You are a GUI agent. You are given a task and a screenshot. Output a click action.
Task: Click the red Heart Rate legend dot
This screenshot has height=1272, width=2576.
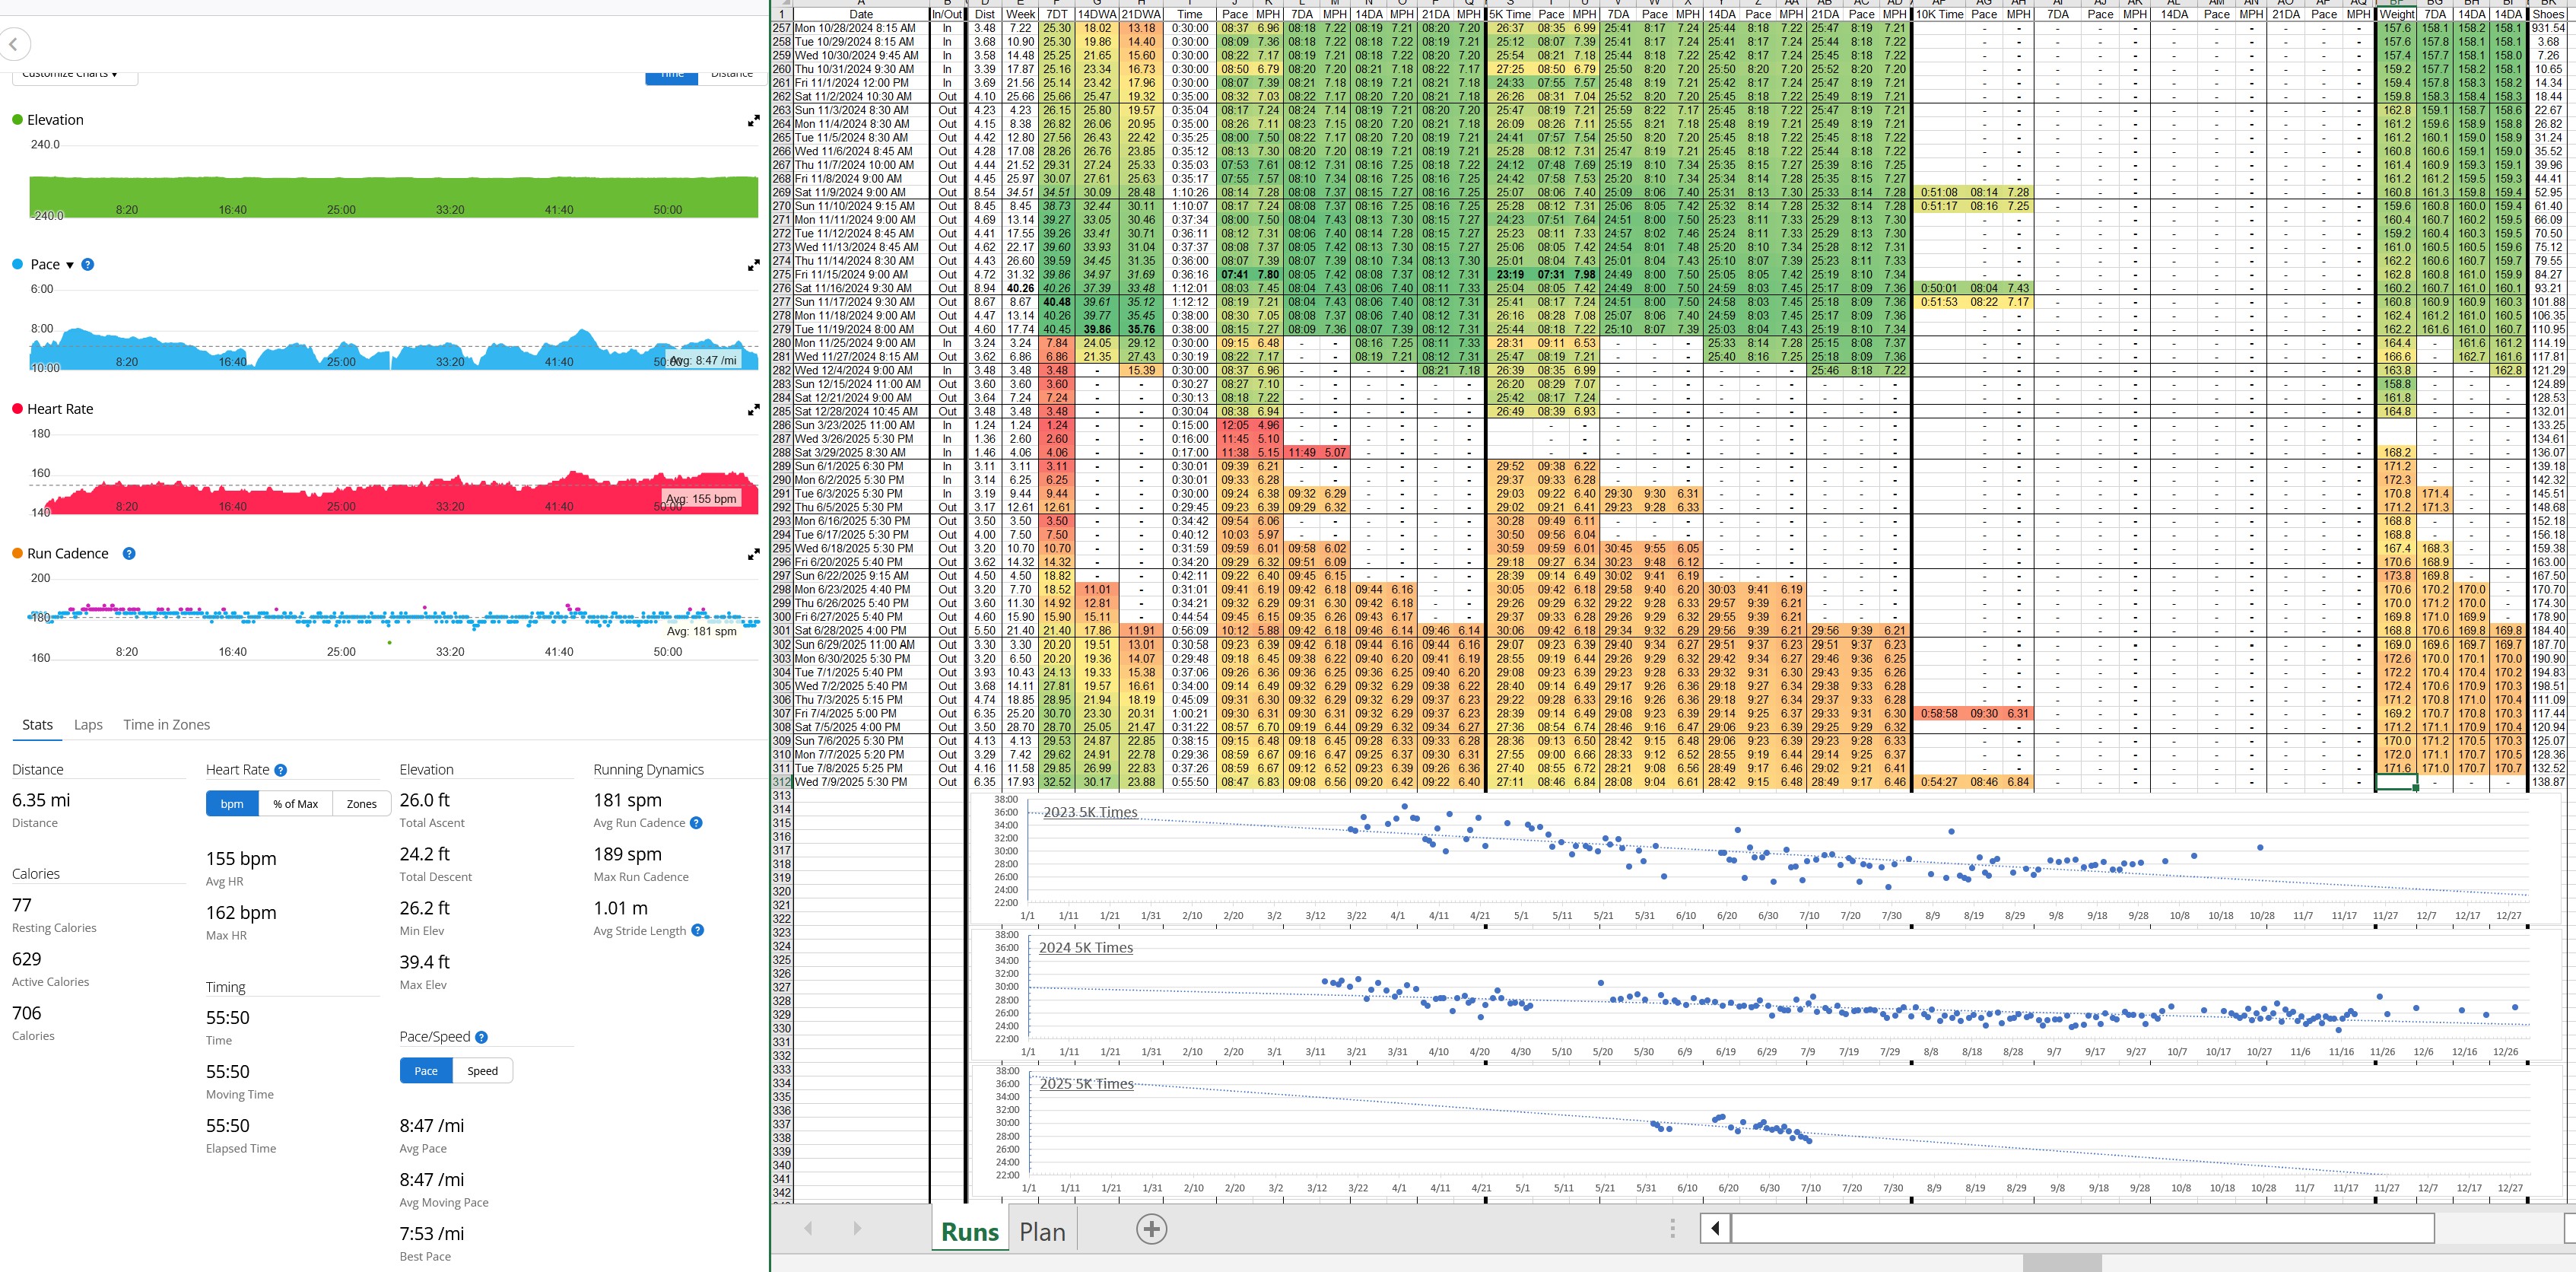[17, 409]
